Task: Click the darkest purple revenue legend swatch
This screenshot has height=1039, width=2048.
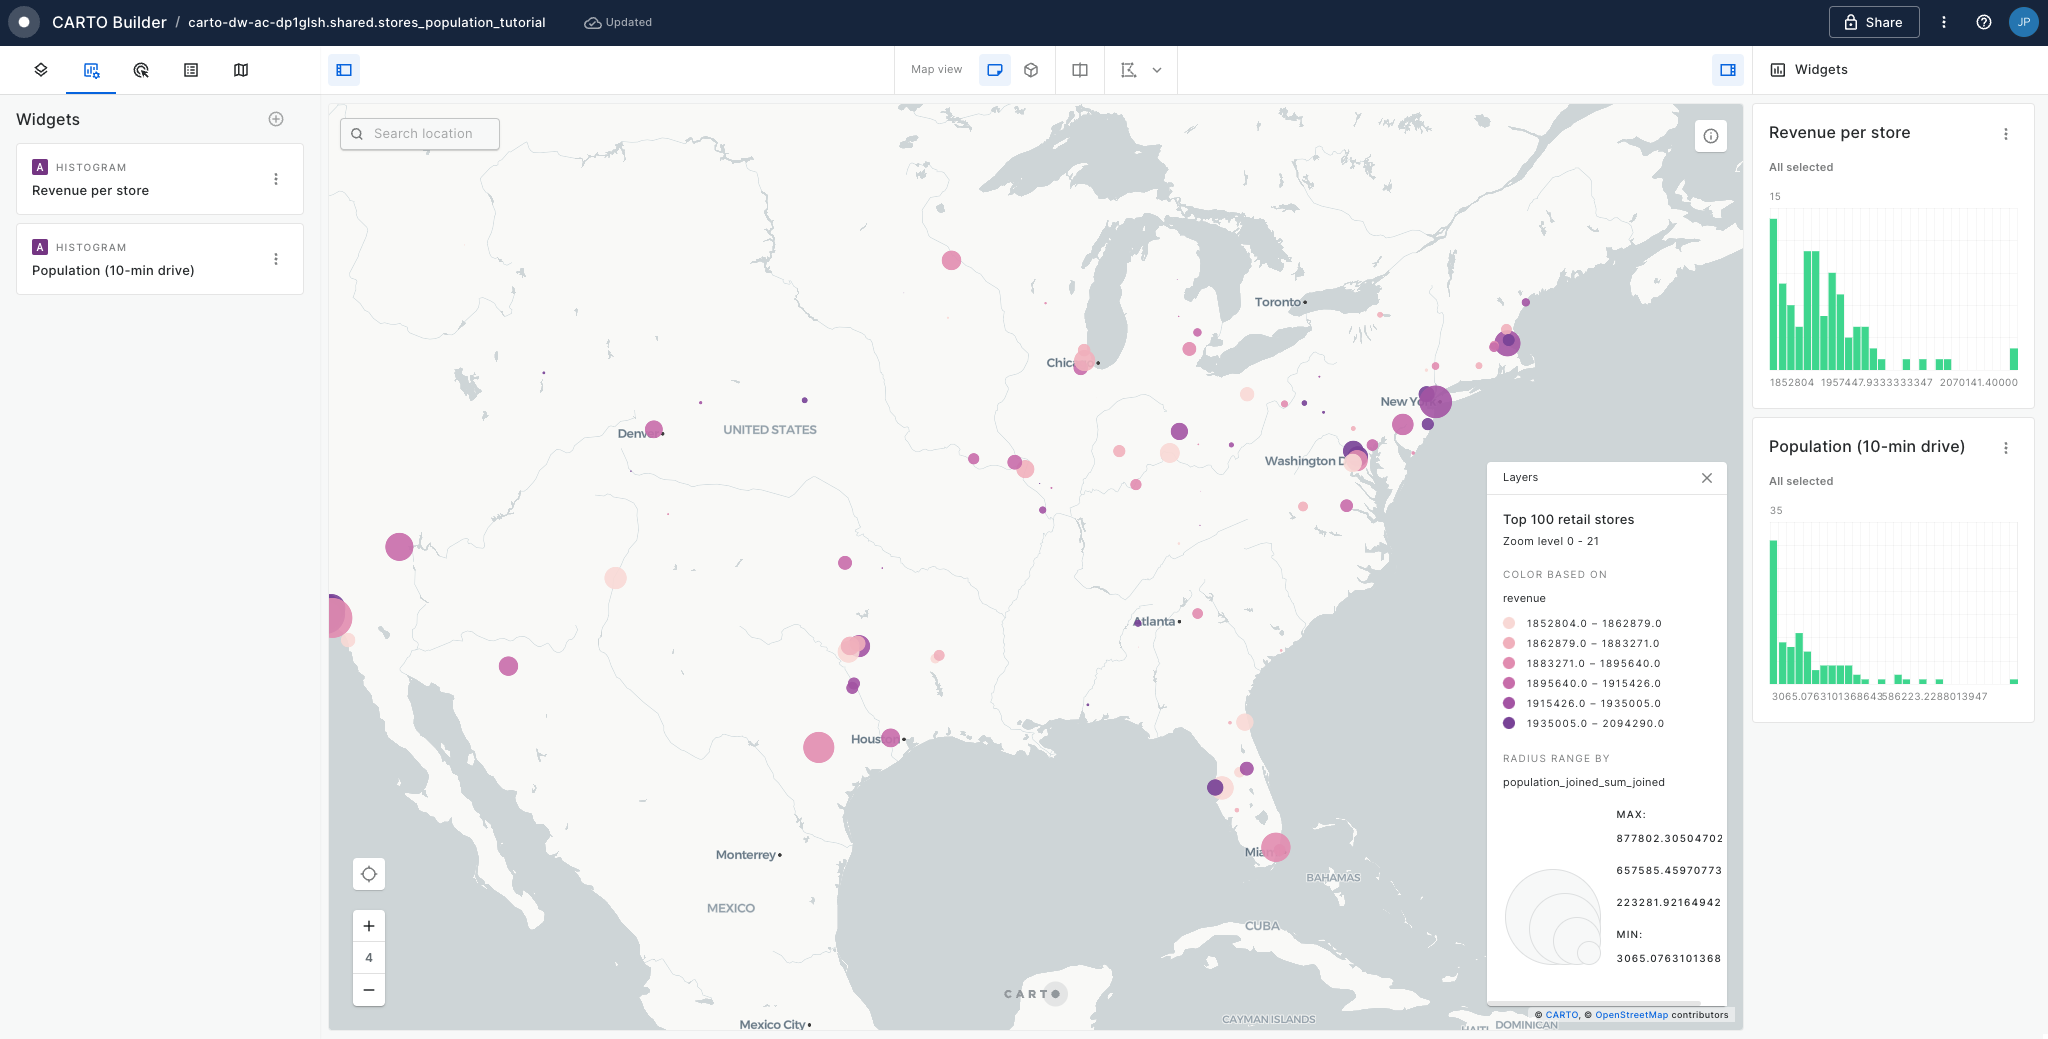Action: pyautogui.click(x=1509, y=723)
